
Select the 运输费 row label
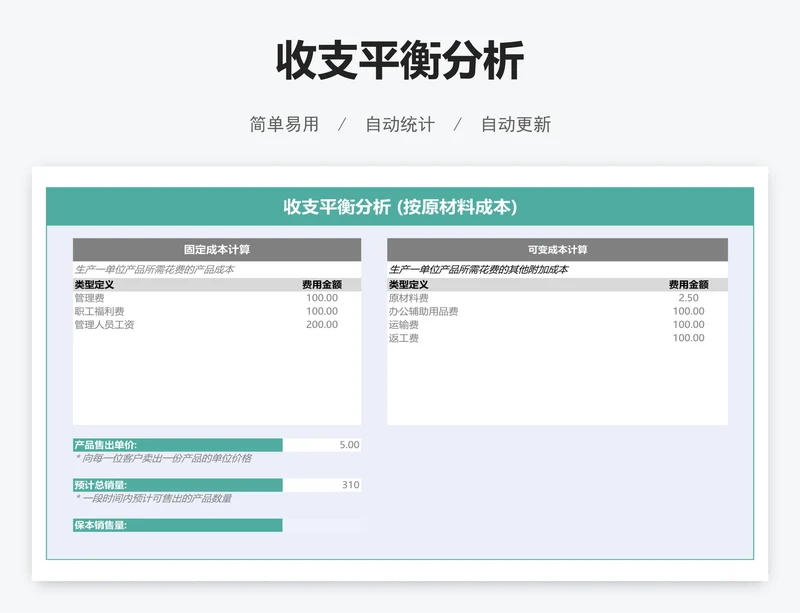coord(404,325)
